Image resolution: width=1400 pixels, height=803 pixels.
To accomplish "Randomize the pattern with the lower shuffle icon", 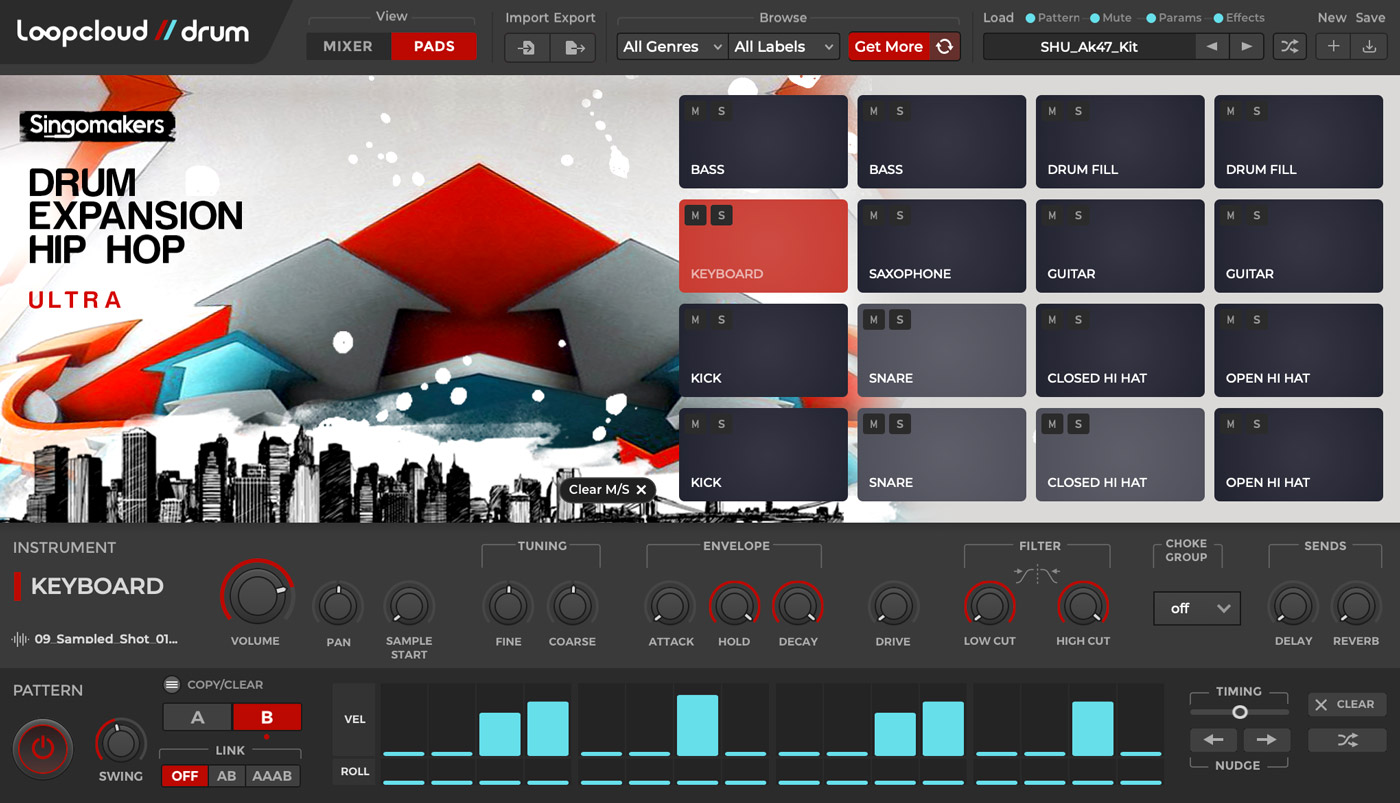I will [x=1347, y=740].
